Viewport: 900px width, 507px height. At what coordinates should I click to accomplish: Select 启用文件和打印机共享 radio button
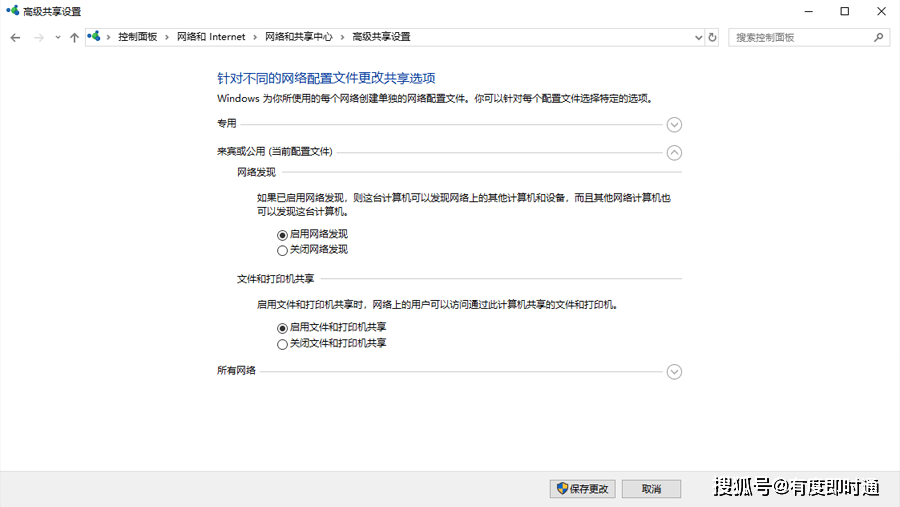pos(282,328)
